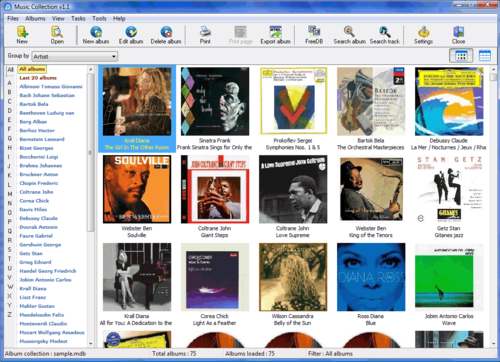
Task: Open the Group by Artist dropdown
Action: coord(75,56)
